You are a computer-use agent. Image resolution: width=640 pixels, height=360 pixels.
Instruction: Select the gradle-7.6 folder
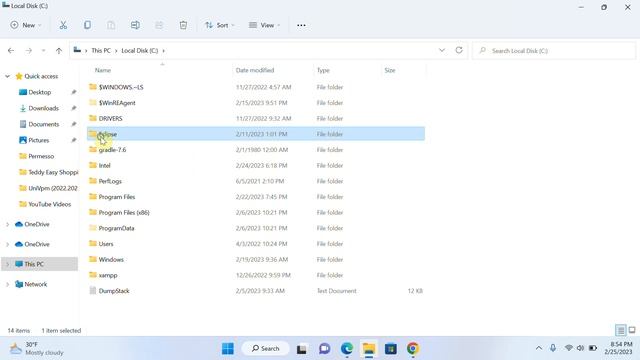point(112,150)
